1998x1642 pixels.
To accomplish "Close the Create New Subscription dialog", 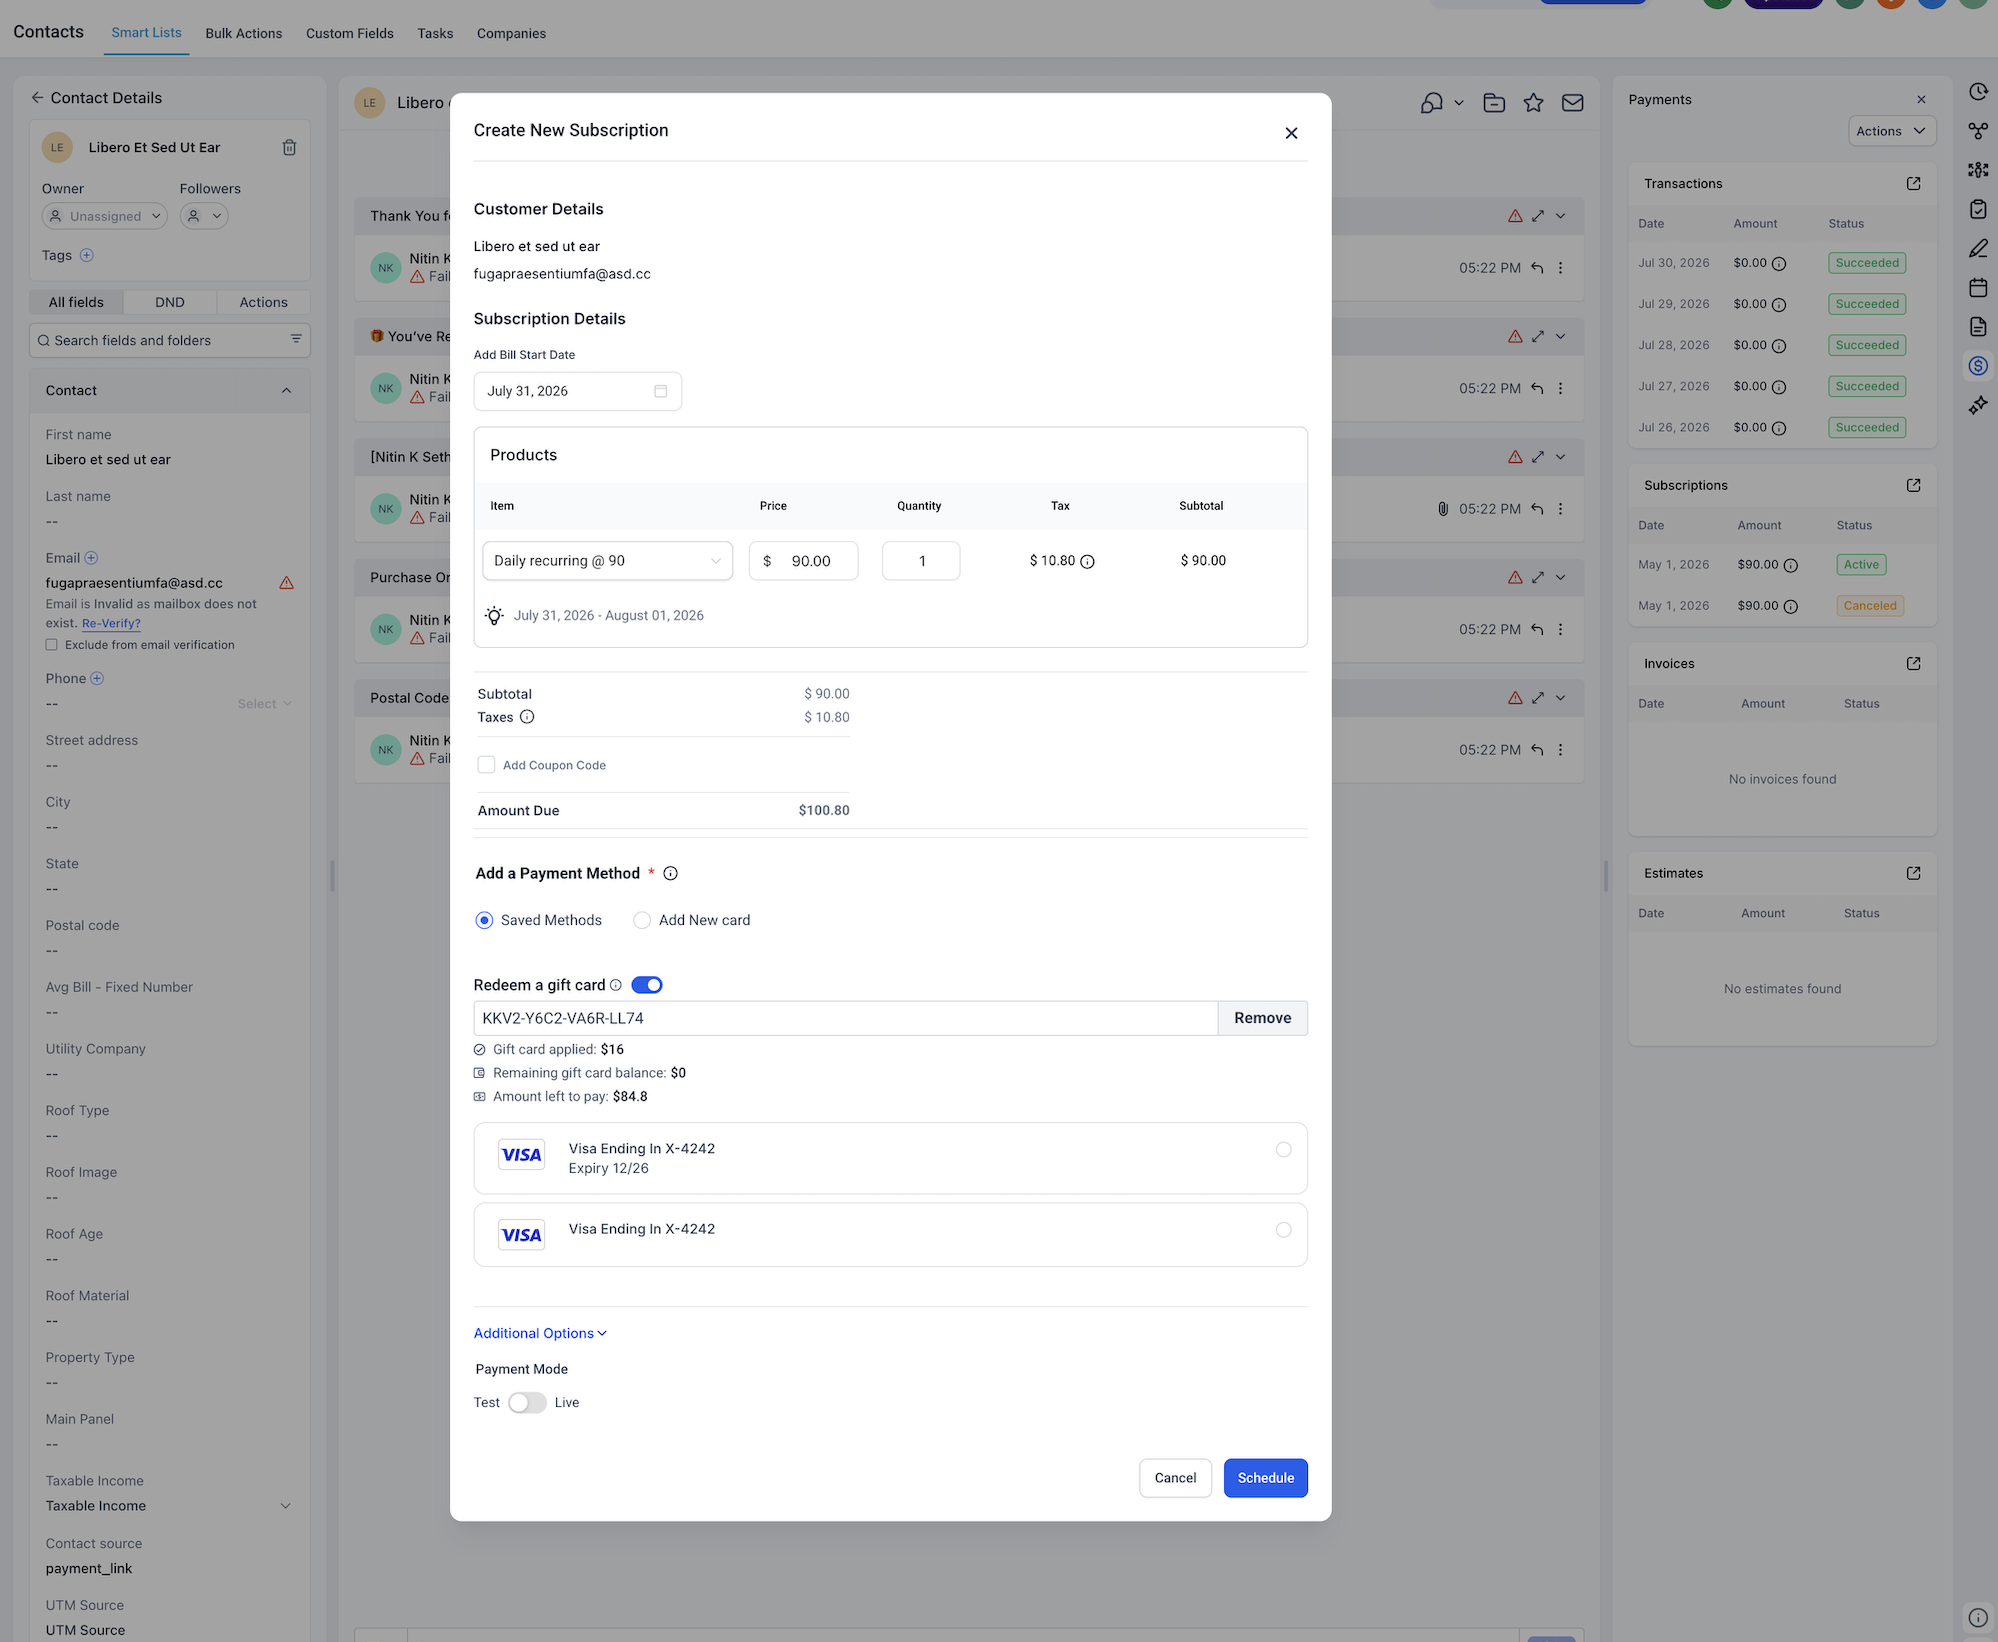I will (1291, 133).
